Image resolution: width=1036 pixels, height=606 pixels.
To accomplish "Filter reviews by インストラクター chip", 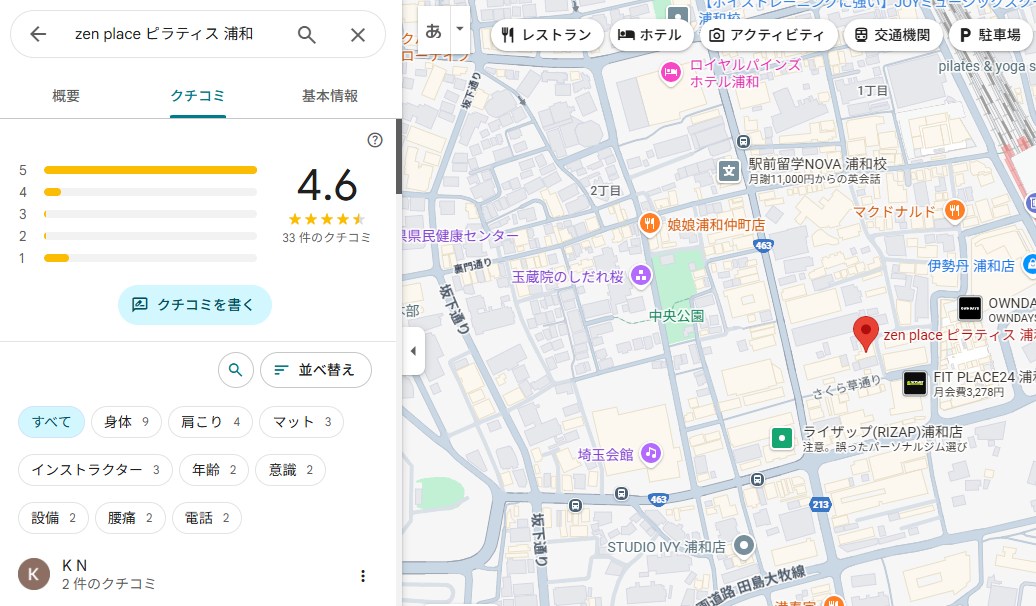I will (x=95, y=470).
